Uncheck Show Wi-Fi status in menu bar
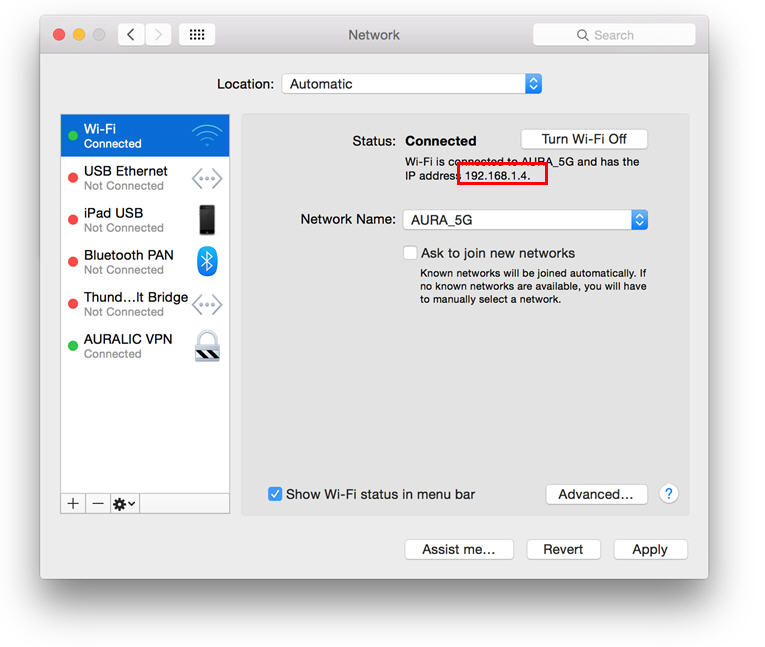Viewport: 765px width, 647px height. pyautogui.click(x=275, y=494)
